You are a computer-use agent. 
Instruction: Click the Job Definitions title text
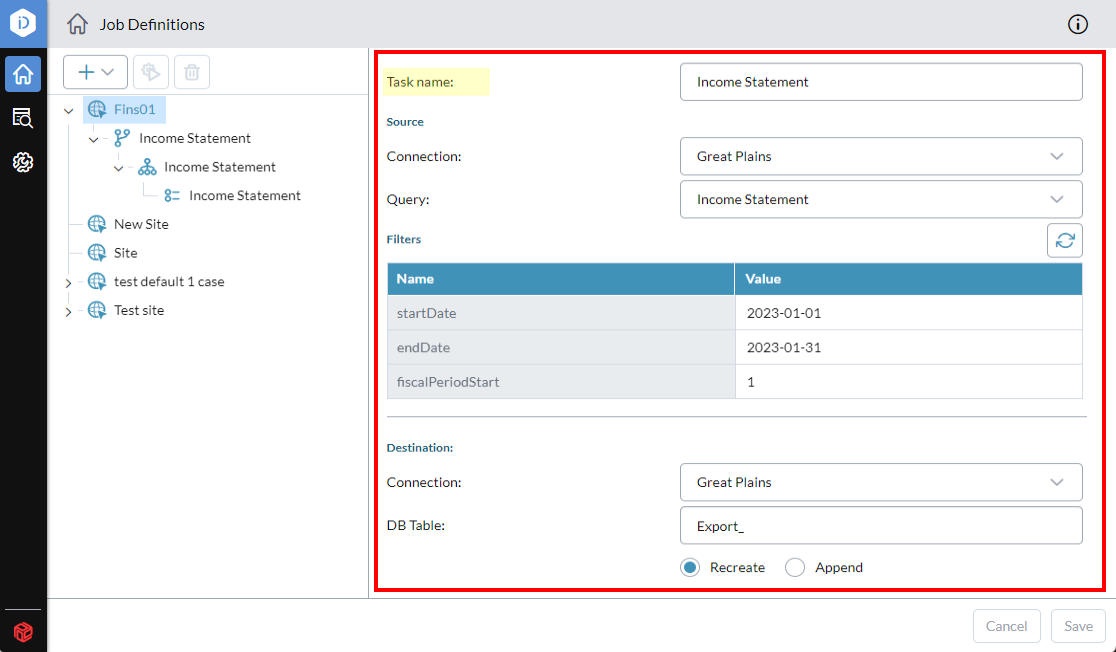tap(152, 24)
